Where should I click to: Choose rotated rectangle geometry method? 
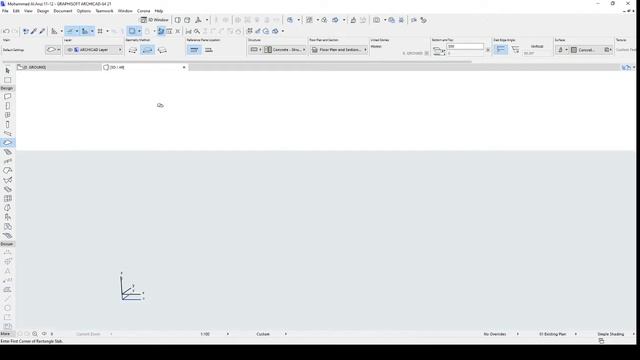[x=162, y=50]
